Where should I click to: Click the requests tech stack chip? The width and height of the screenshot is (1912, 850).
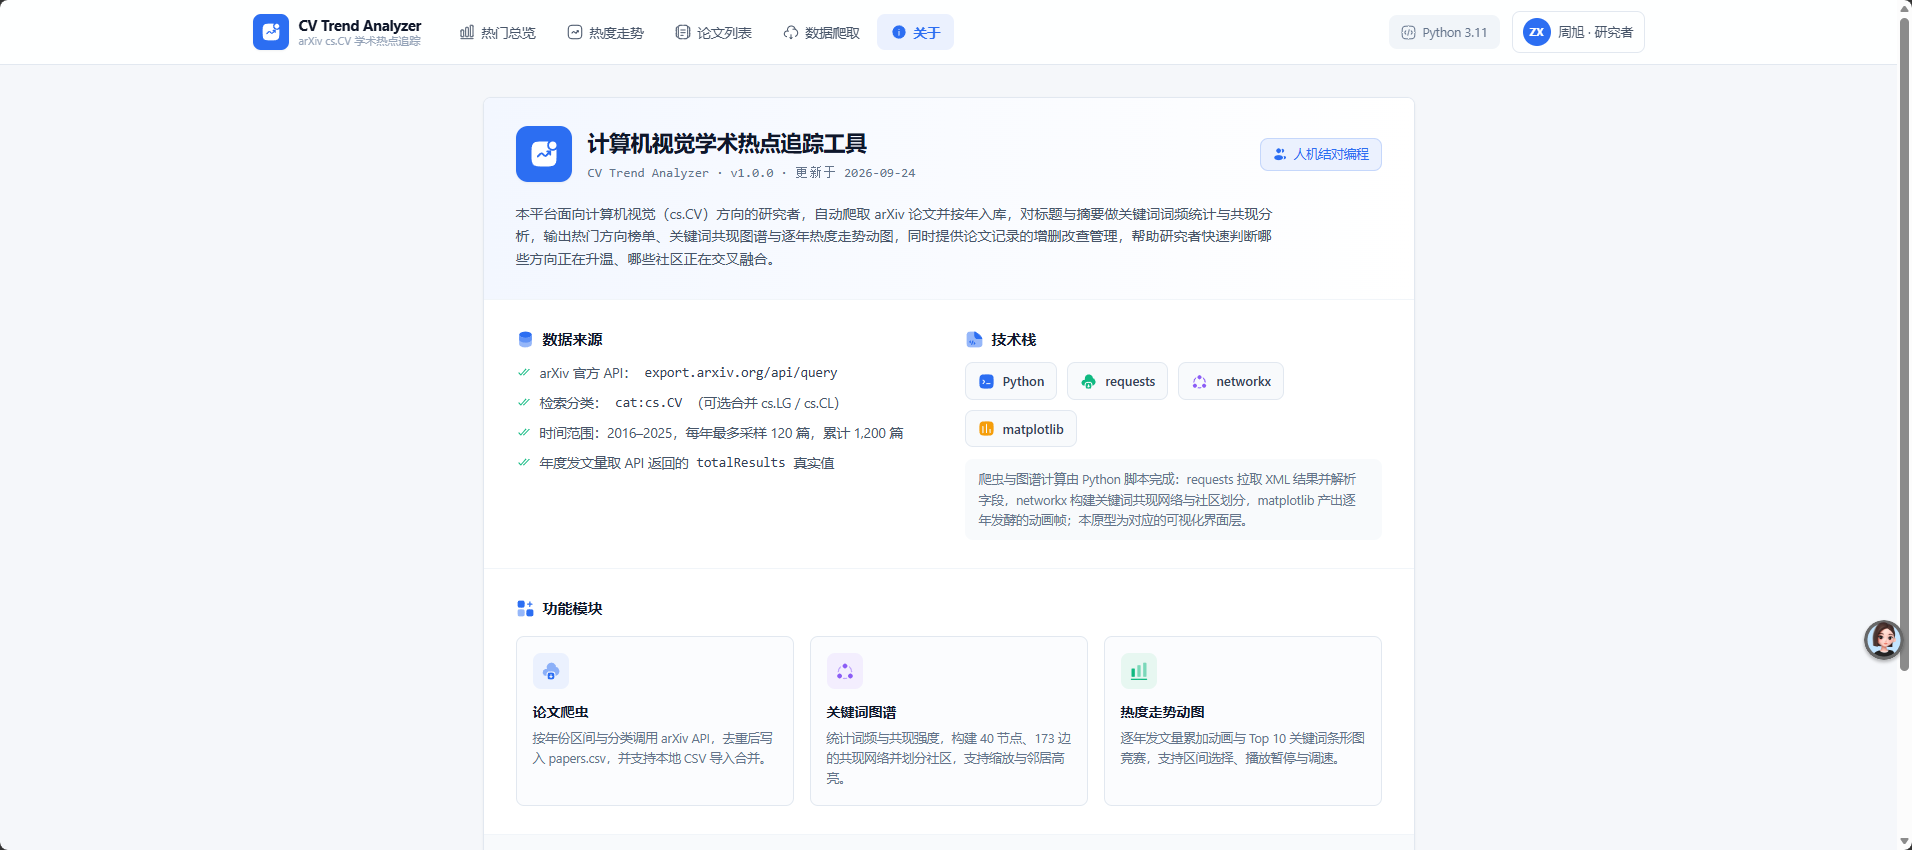[x=1118, y=381]
